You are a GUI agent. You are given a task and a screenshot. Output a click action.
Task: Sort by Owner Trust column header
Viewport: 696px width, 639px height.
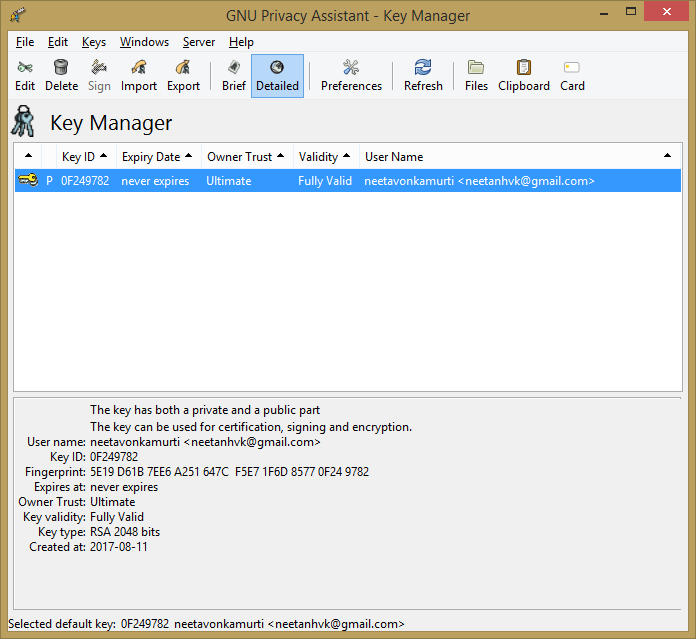[x=245, y=157]
